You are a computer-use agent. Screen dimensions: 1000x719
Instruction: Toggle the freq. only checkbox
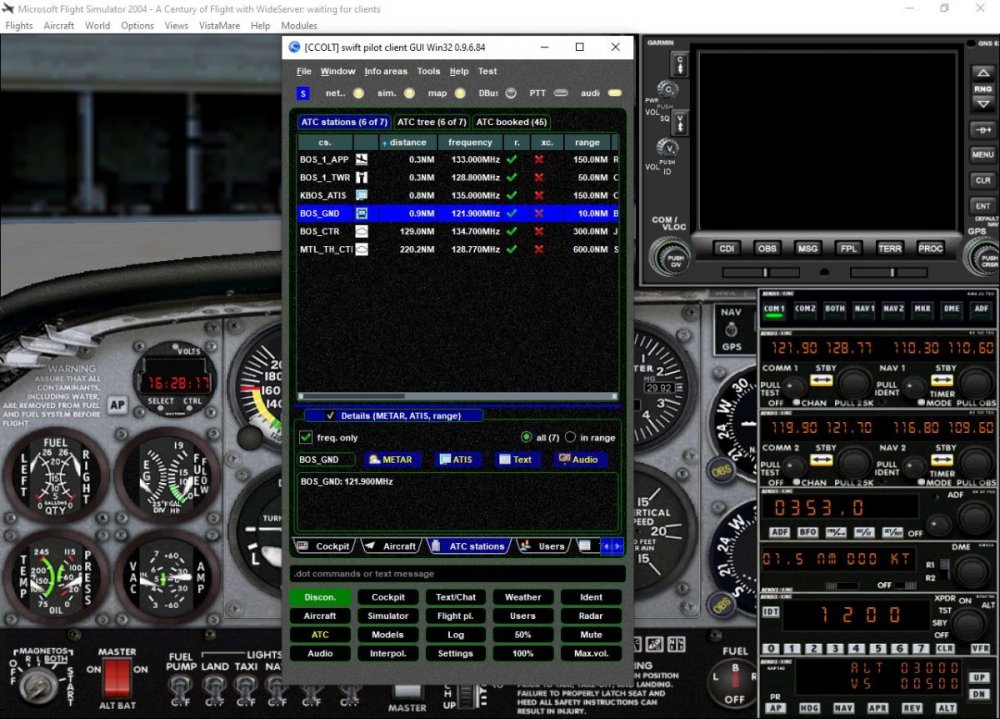(306, 437)
